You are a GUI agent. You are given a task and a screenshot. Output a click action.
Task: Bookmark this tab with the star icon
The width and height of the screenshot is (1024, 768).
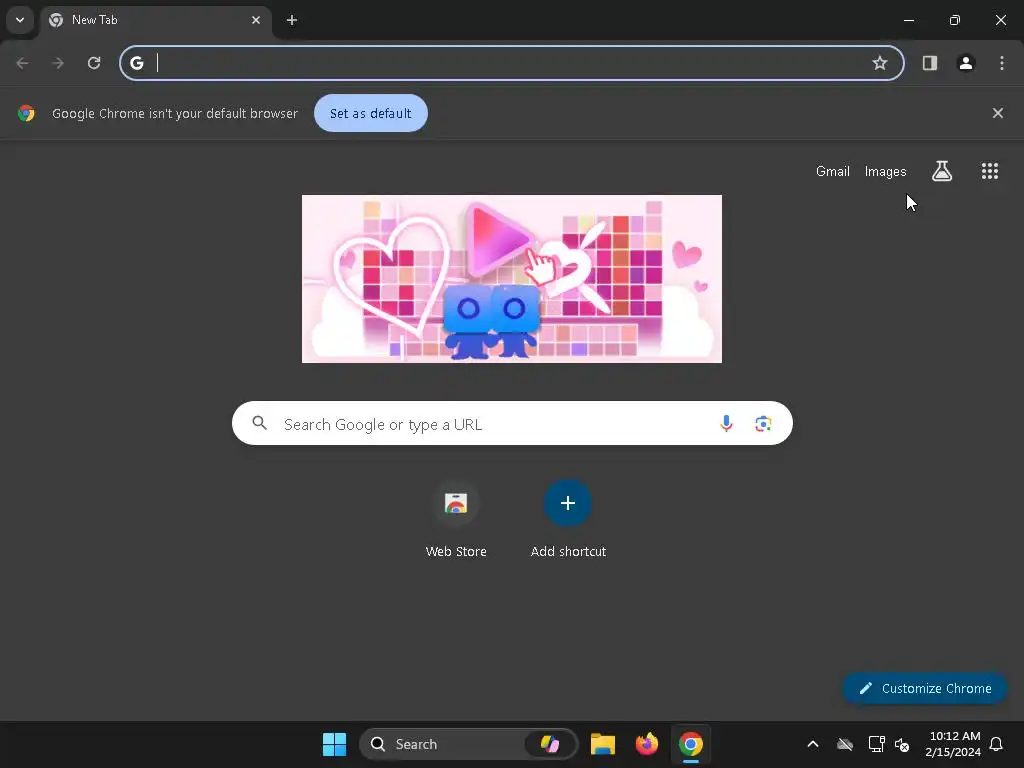[x=880, y=63]
